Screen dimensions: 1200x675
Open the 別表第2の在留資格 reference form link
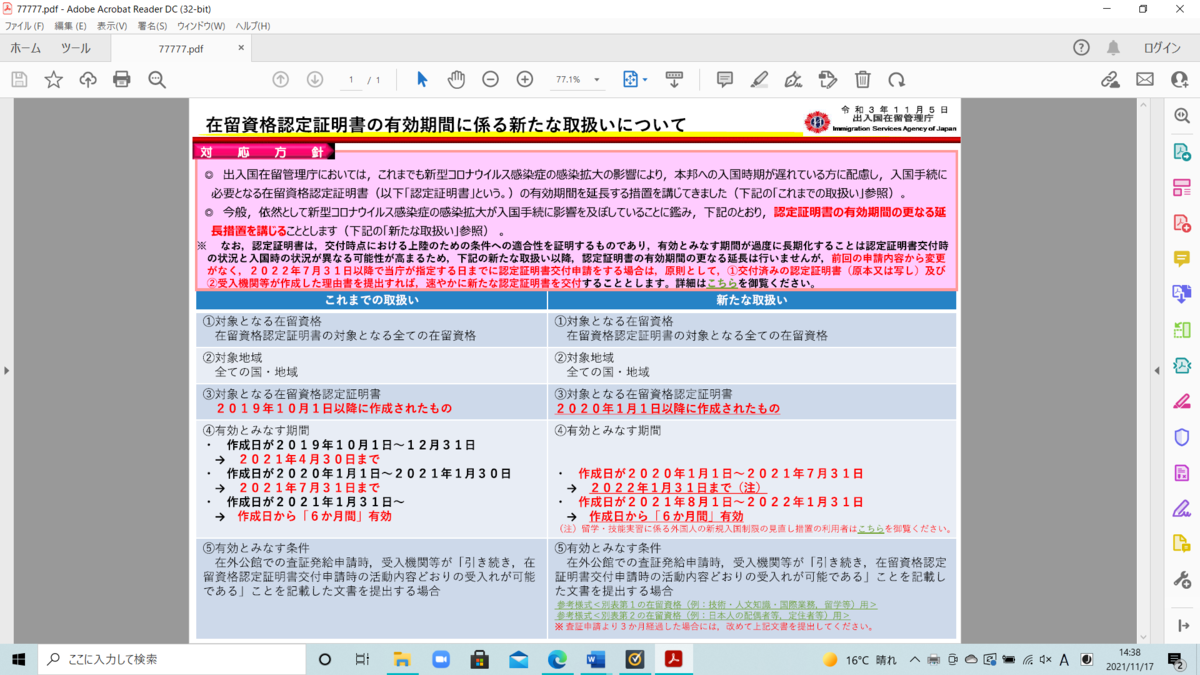pos(701,616)
